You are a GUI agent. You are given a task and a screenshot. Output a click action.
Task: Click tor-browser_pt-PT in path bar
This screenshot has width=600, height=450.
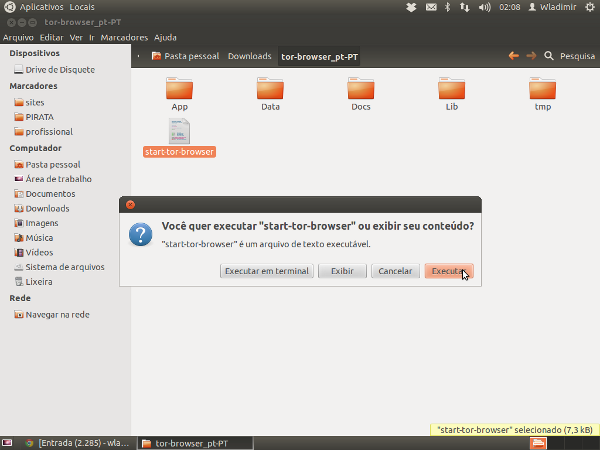coord(319,57)
